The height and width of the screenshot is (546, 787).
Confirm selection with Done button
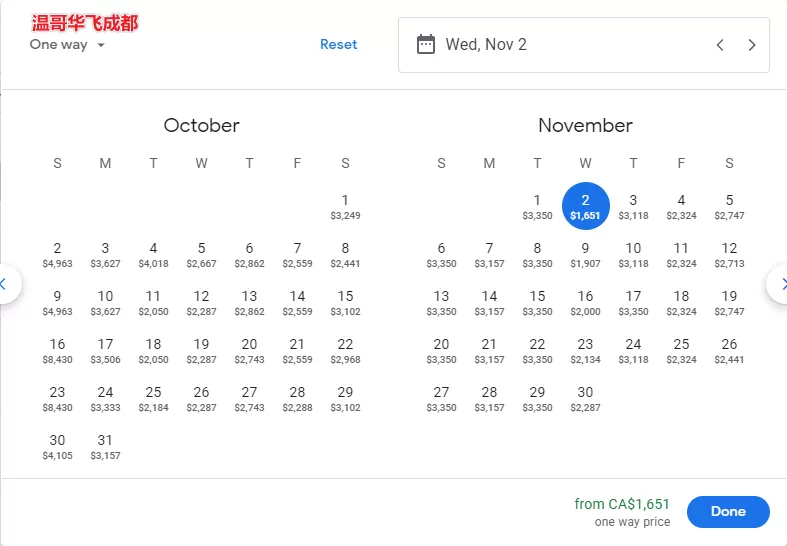tap(728, 512)
